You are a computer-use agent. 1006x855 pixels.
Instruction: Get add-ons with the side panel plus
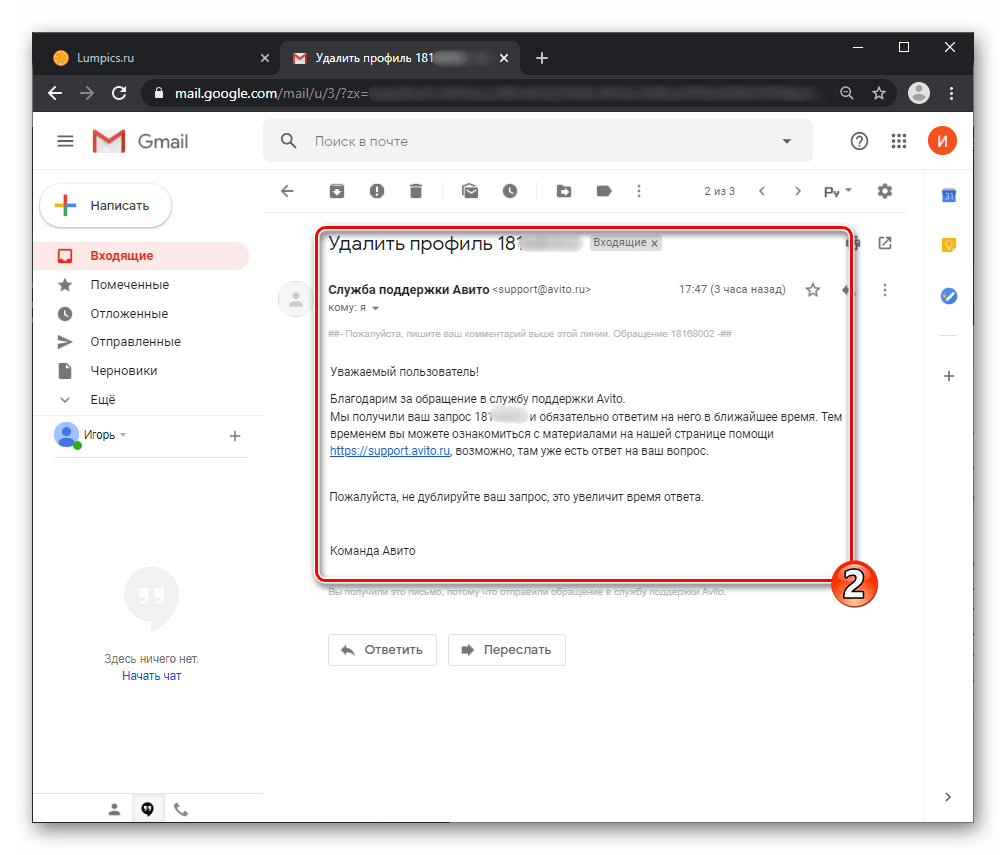[x=949, y=376]
